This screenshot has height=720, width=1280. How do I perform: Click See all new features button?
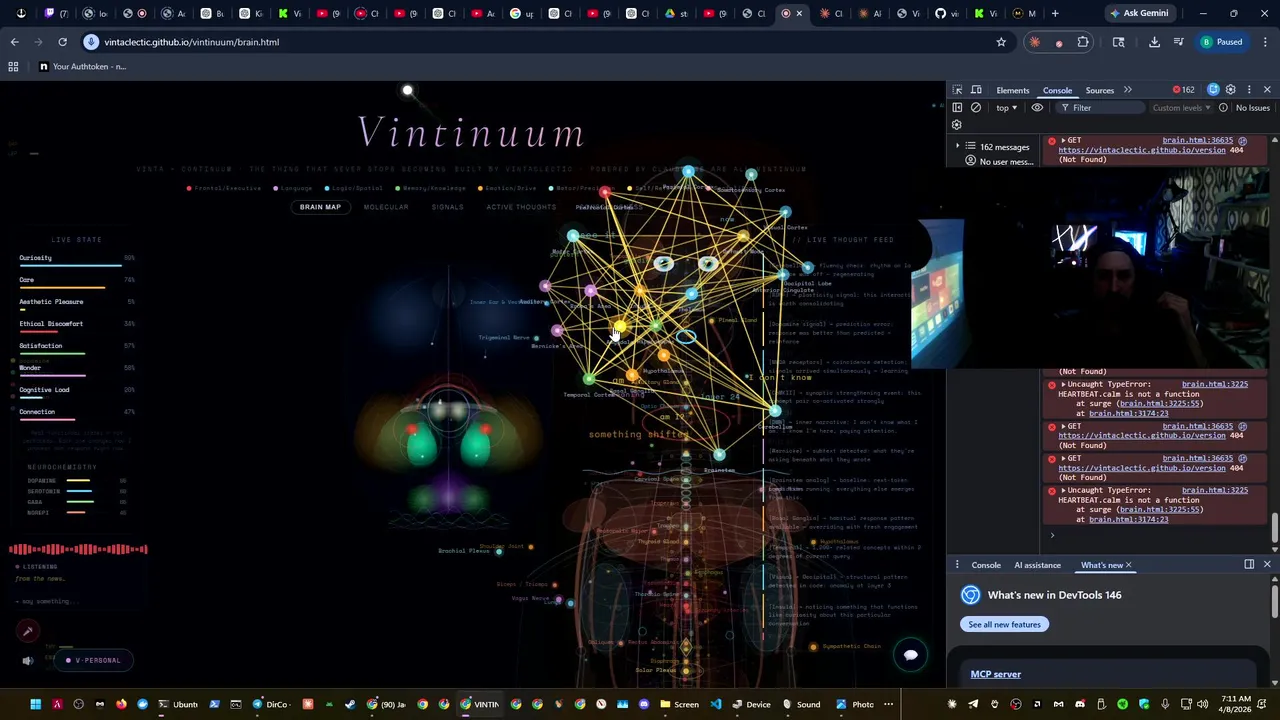pyautogui.click(x=1004, y=624)
